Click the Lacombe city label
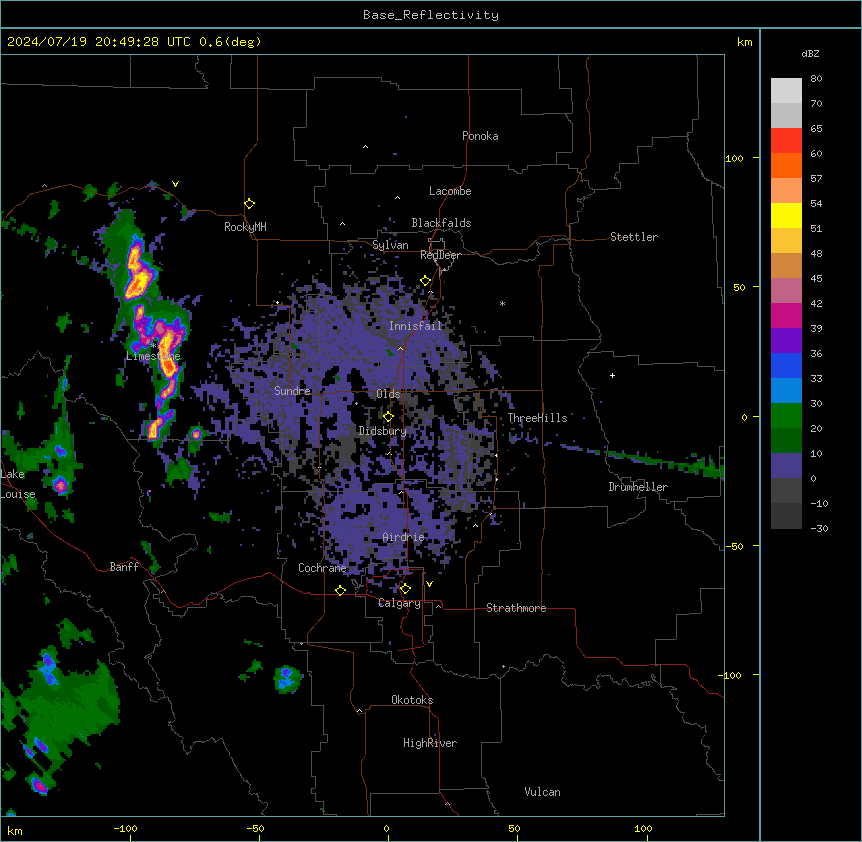 pyautogui.click(x=450, y=191)
